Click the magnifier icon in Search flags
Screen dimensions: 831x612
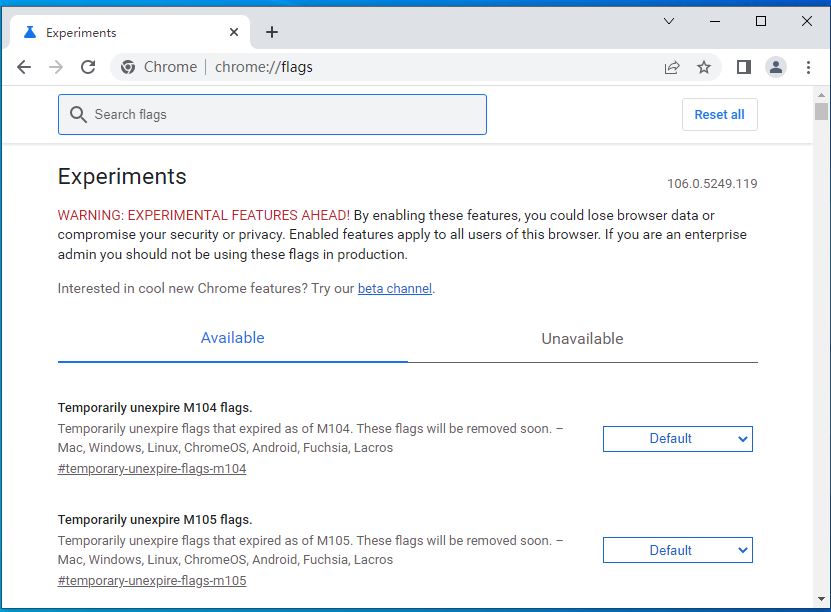click(78, 114)
